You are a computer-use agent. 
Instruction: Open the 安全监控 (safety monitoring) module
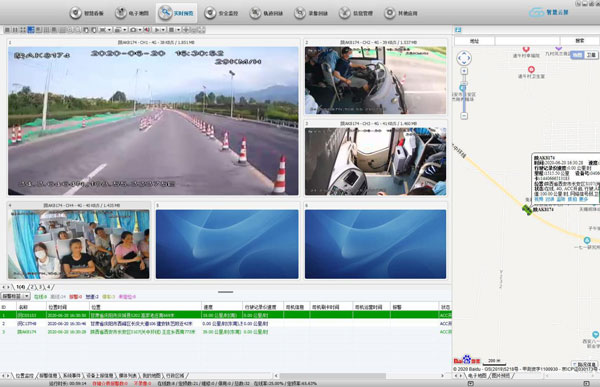[x=221, y=13]
